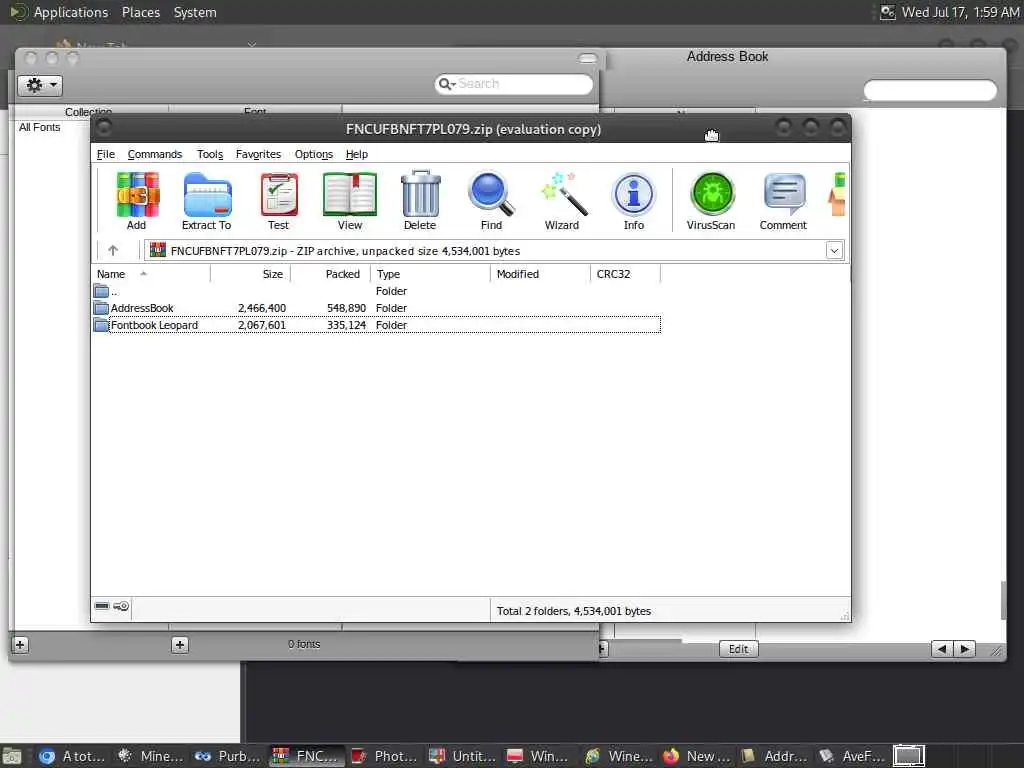Click the clock Wed Jul 17
This screenshot has width=1024, height=768.
point(960,12)
